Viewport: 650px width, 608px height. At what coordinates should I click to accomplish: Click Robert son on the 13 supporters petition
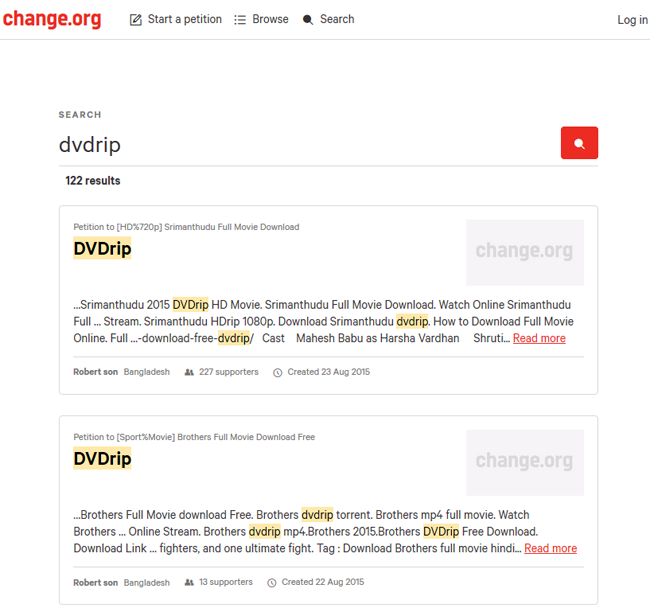click(x=96, y=582)
